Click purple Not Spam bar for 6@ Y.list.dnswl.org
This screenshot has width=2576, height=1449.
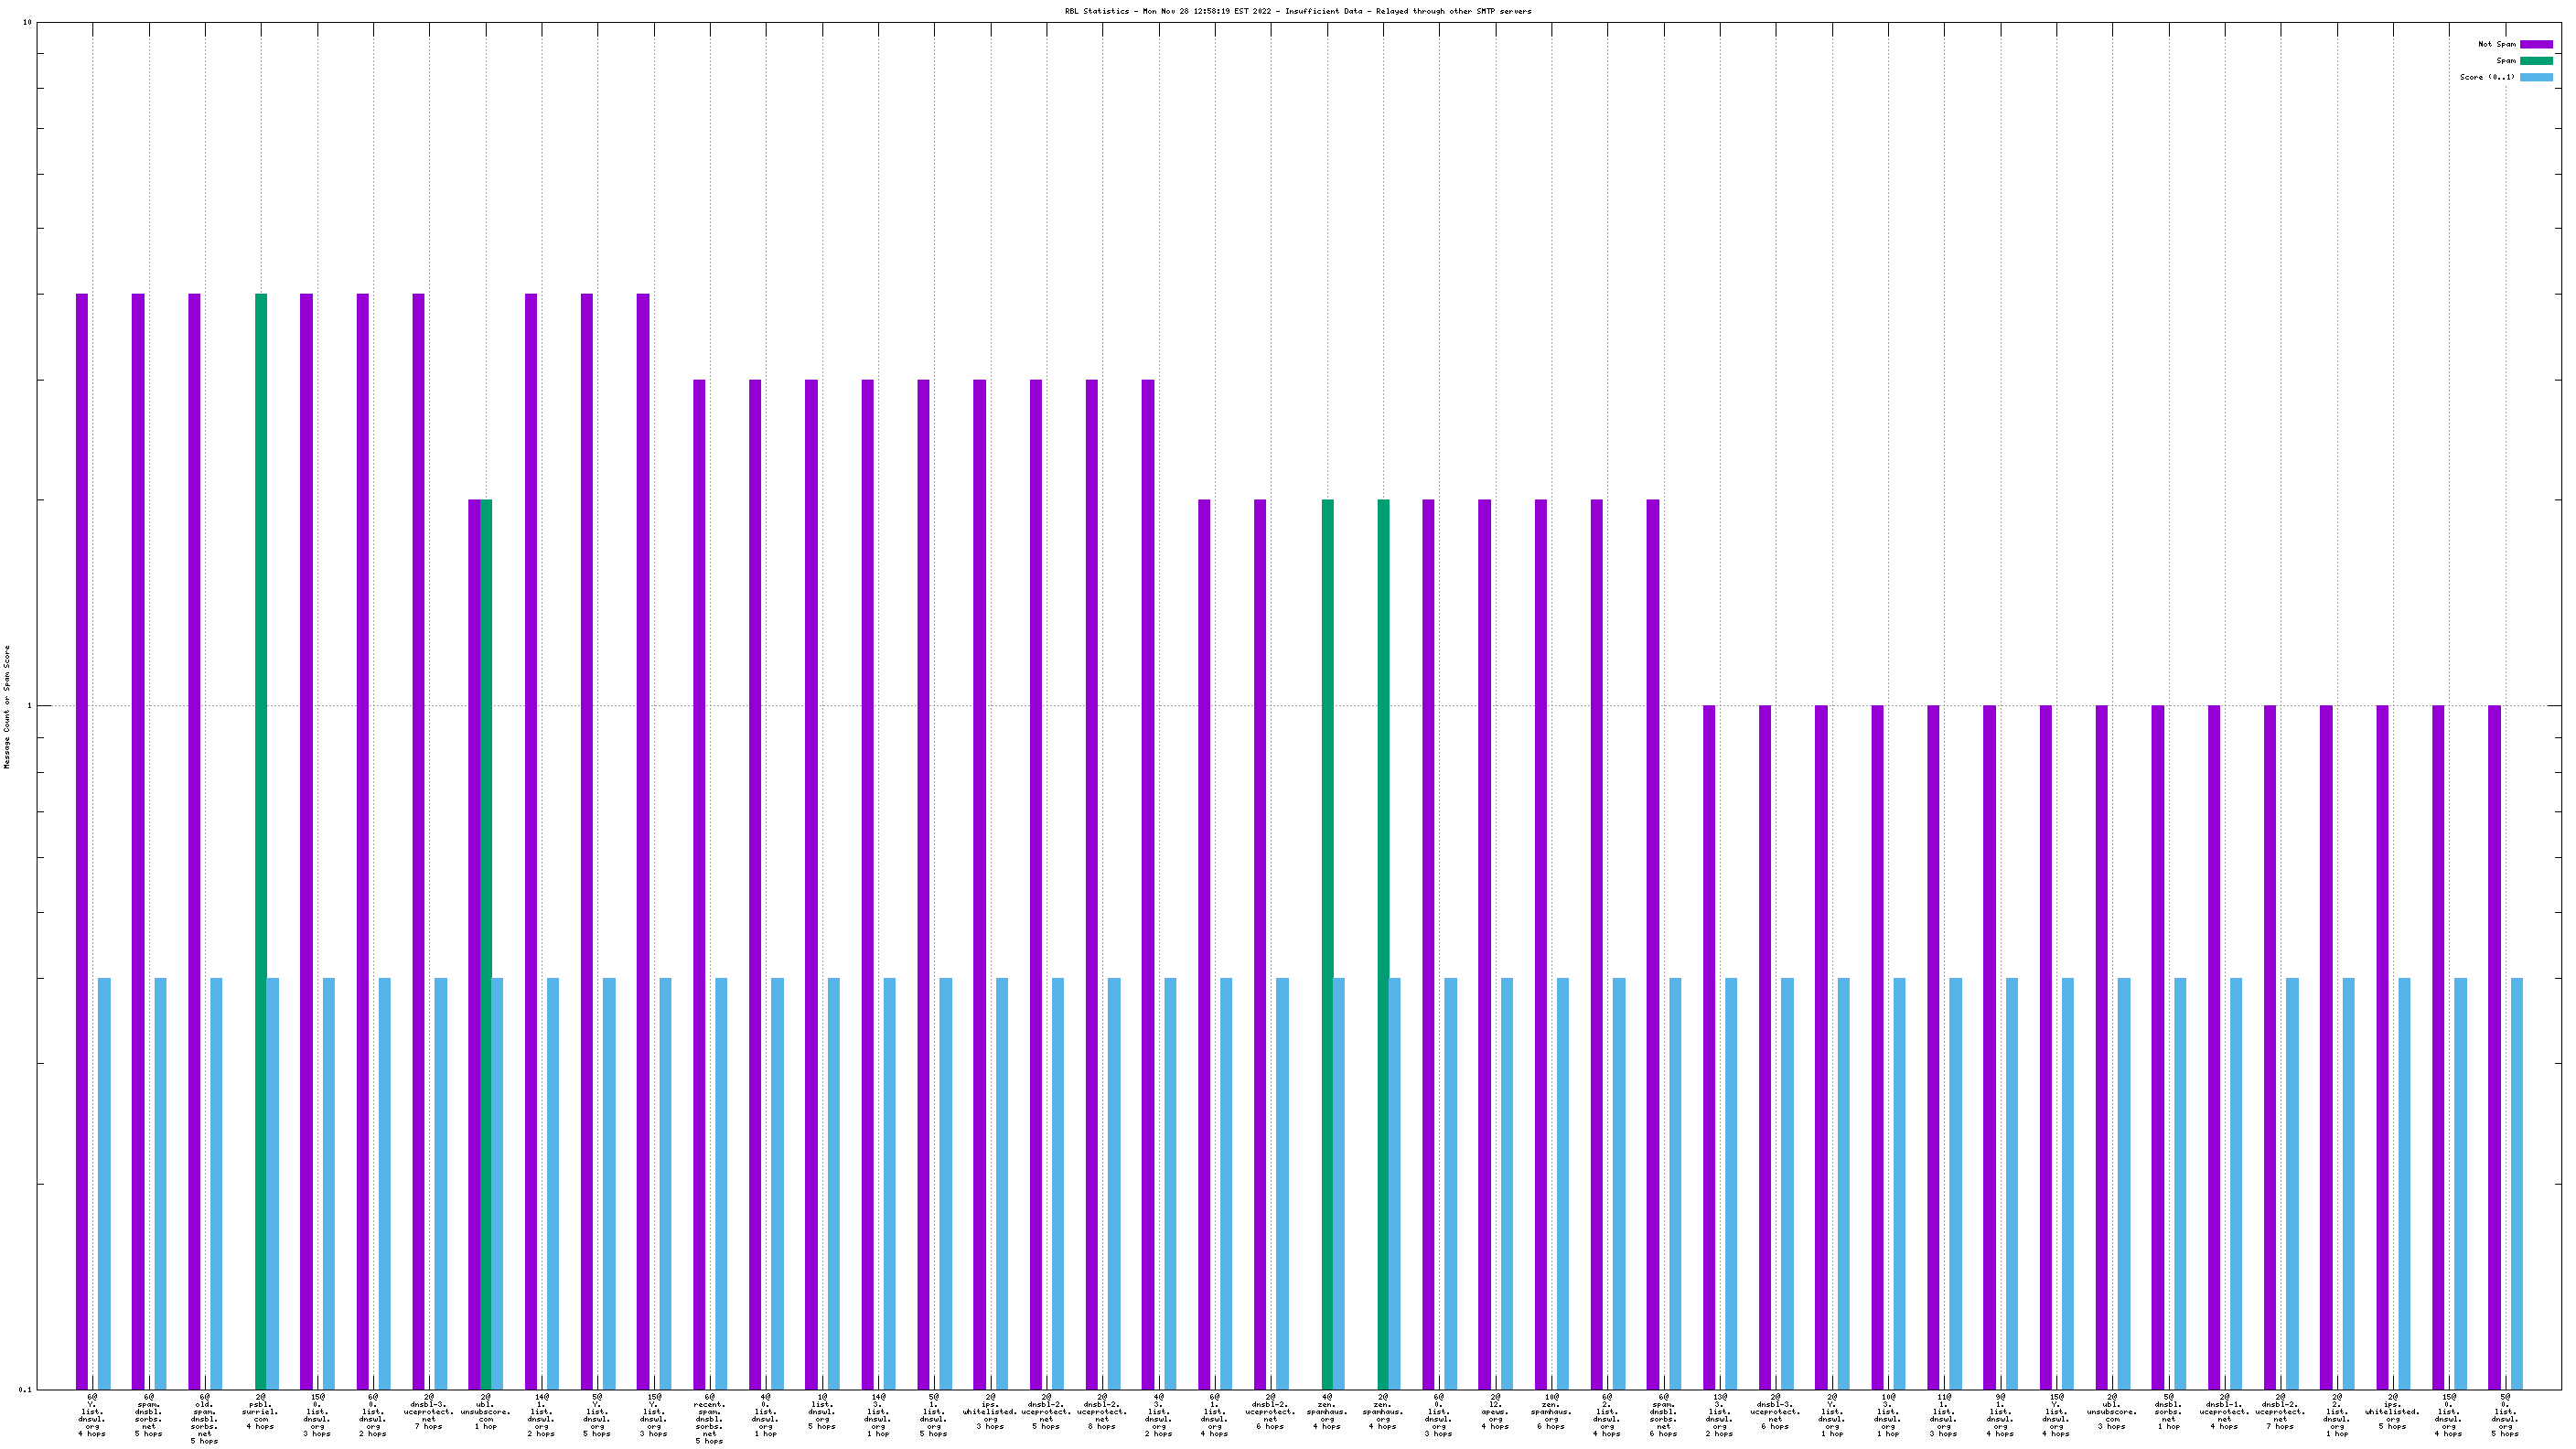(82, 841)
